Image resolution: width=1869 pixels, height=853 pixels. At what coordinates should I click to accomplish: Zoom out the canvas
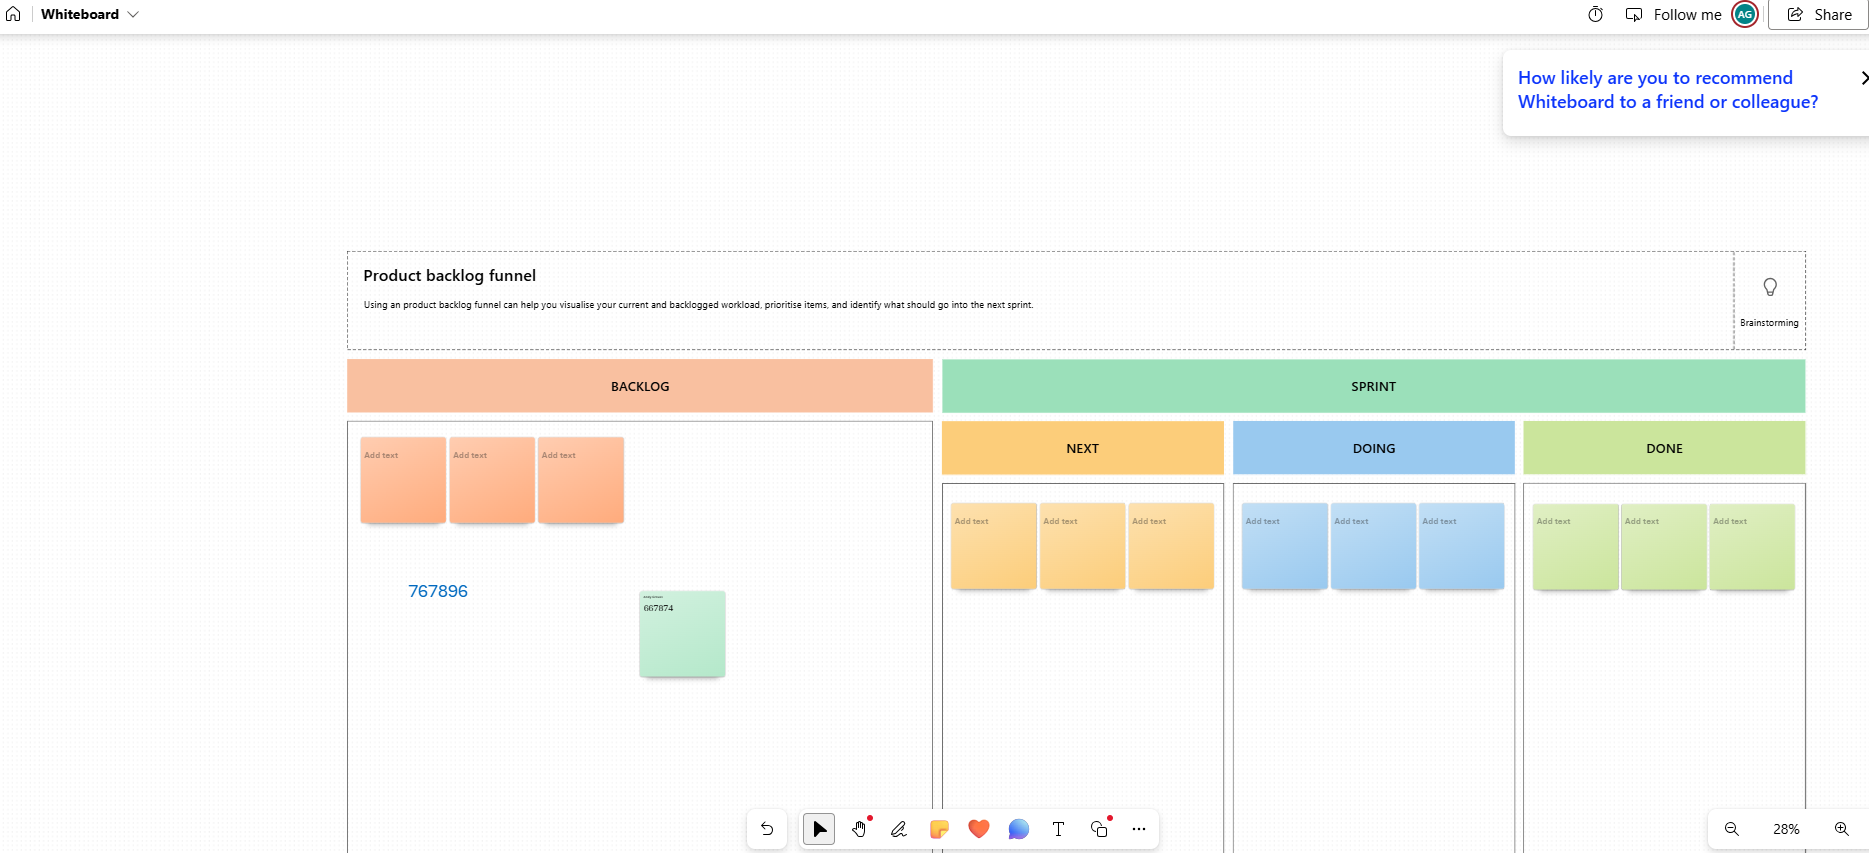[x=1732, y=829]
